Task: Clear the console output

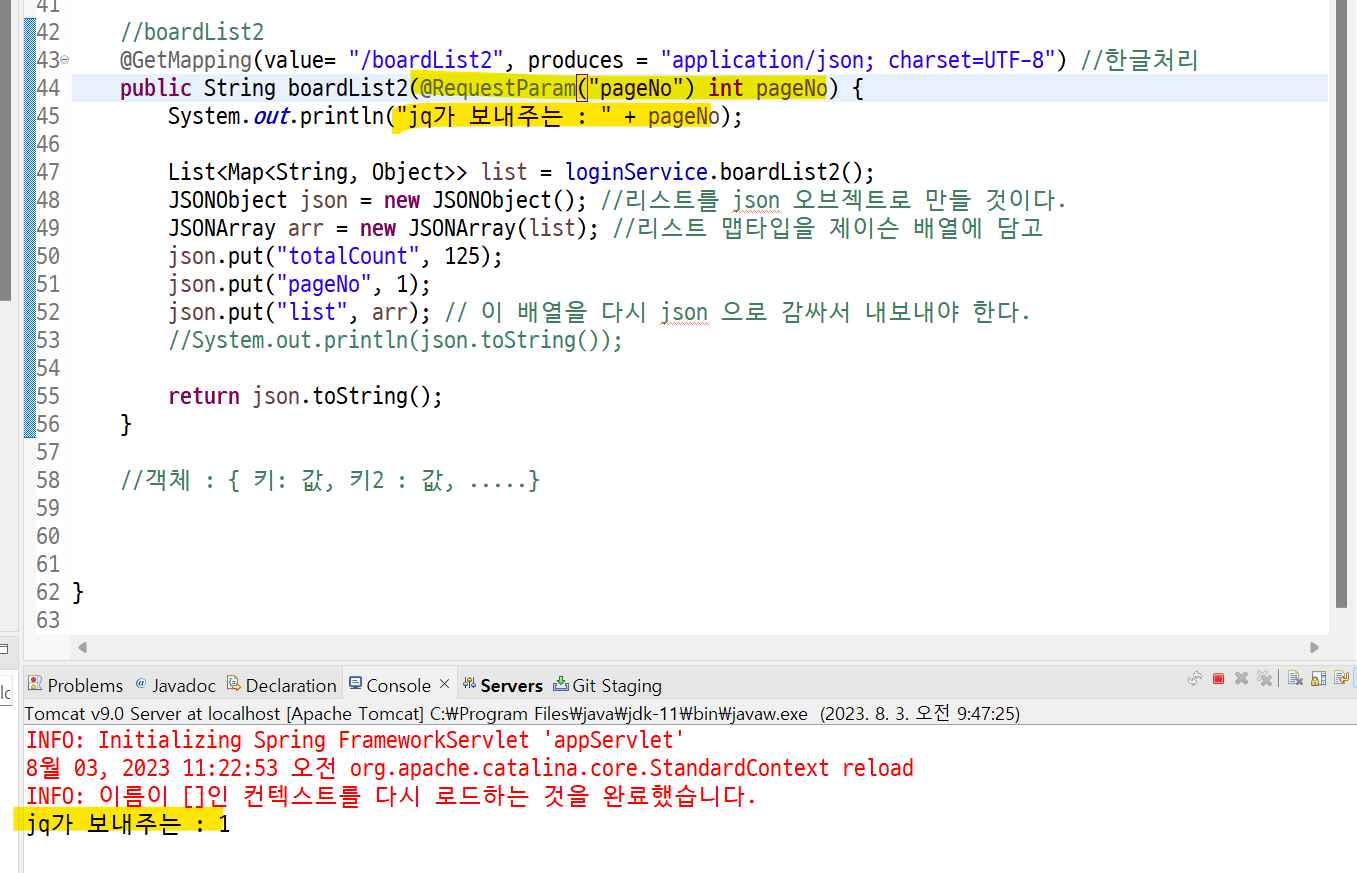Action: pos(1295,678)
